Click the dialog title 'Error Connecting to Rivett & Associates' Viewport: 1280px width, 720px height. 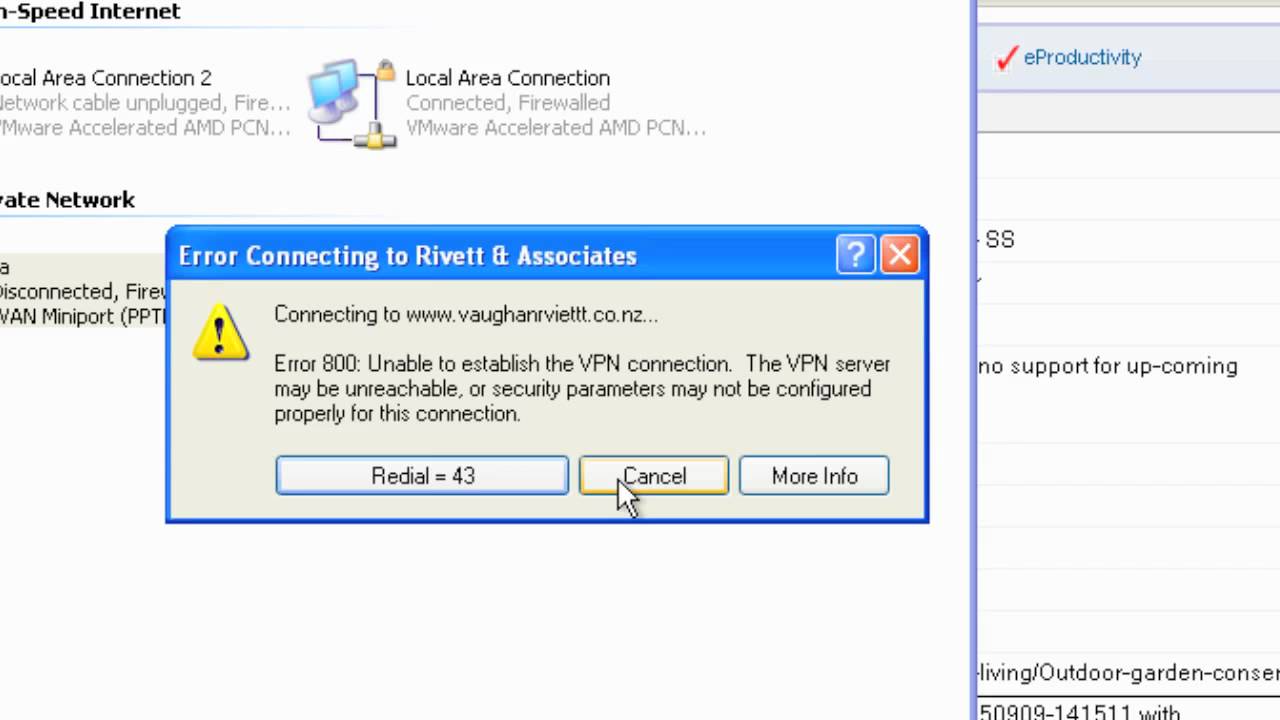(407, 256)
